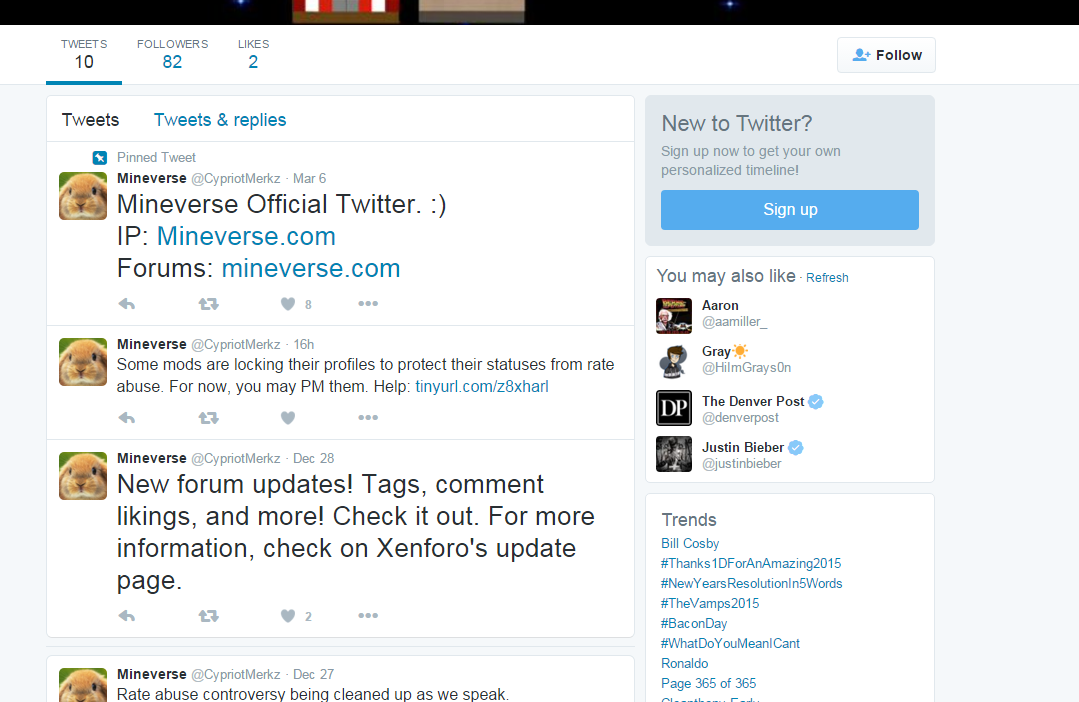Click Mineverse name on the Dec 27 tweet
1079x702 pixels.
151,674
